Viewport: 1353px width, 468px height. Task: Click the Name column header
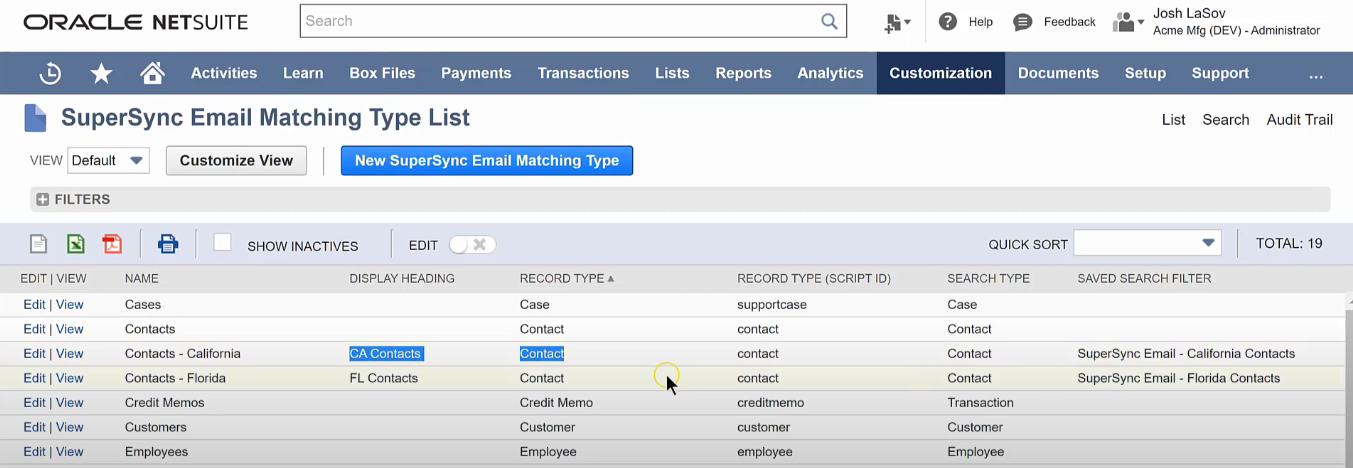click(x=142, y=278)
